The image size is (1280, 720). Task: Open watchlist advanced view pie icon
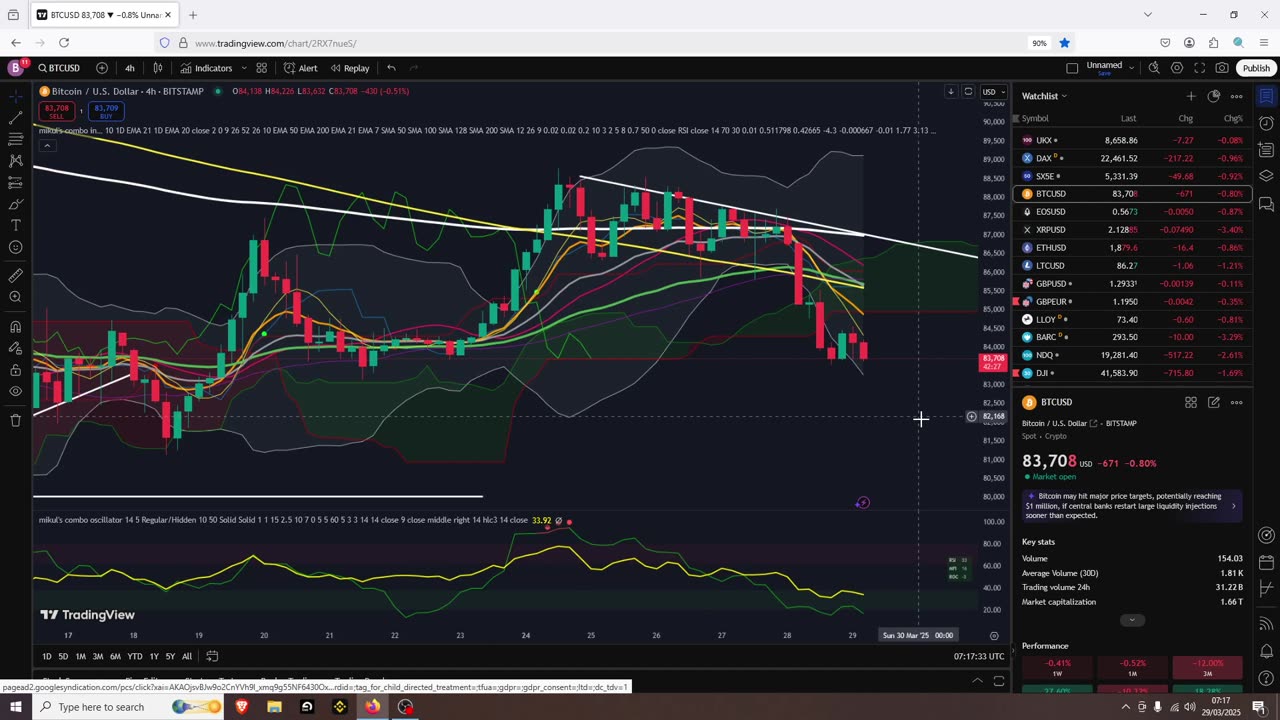point(1213,96)
